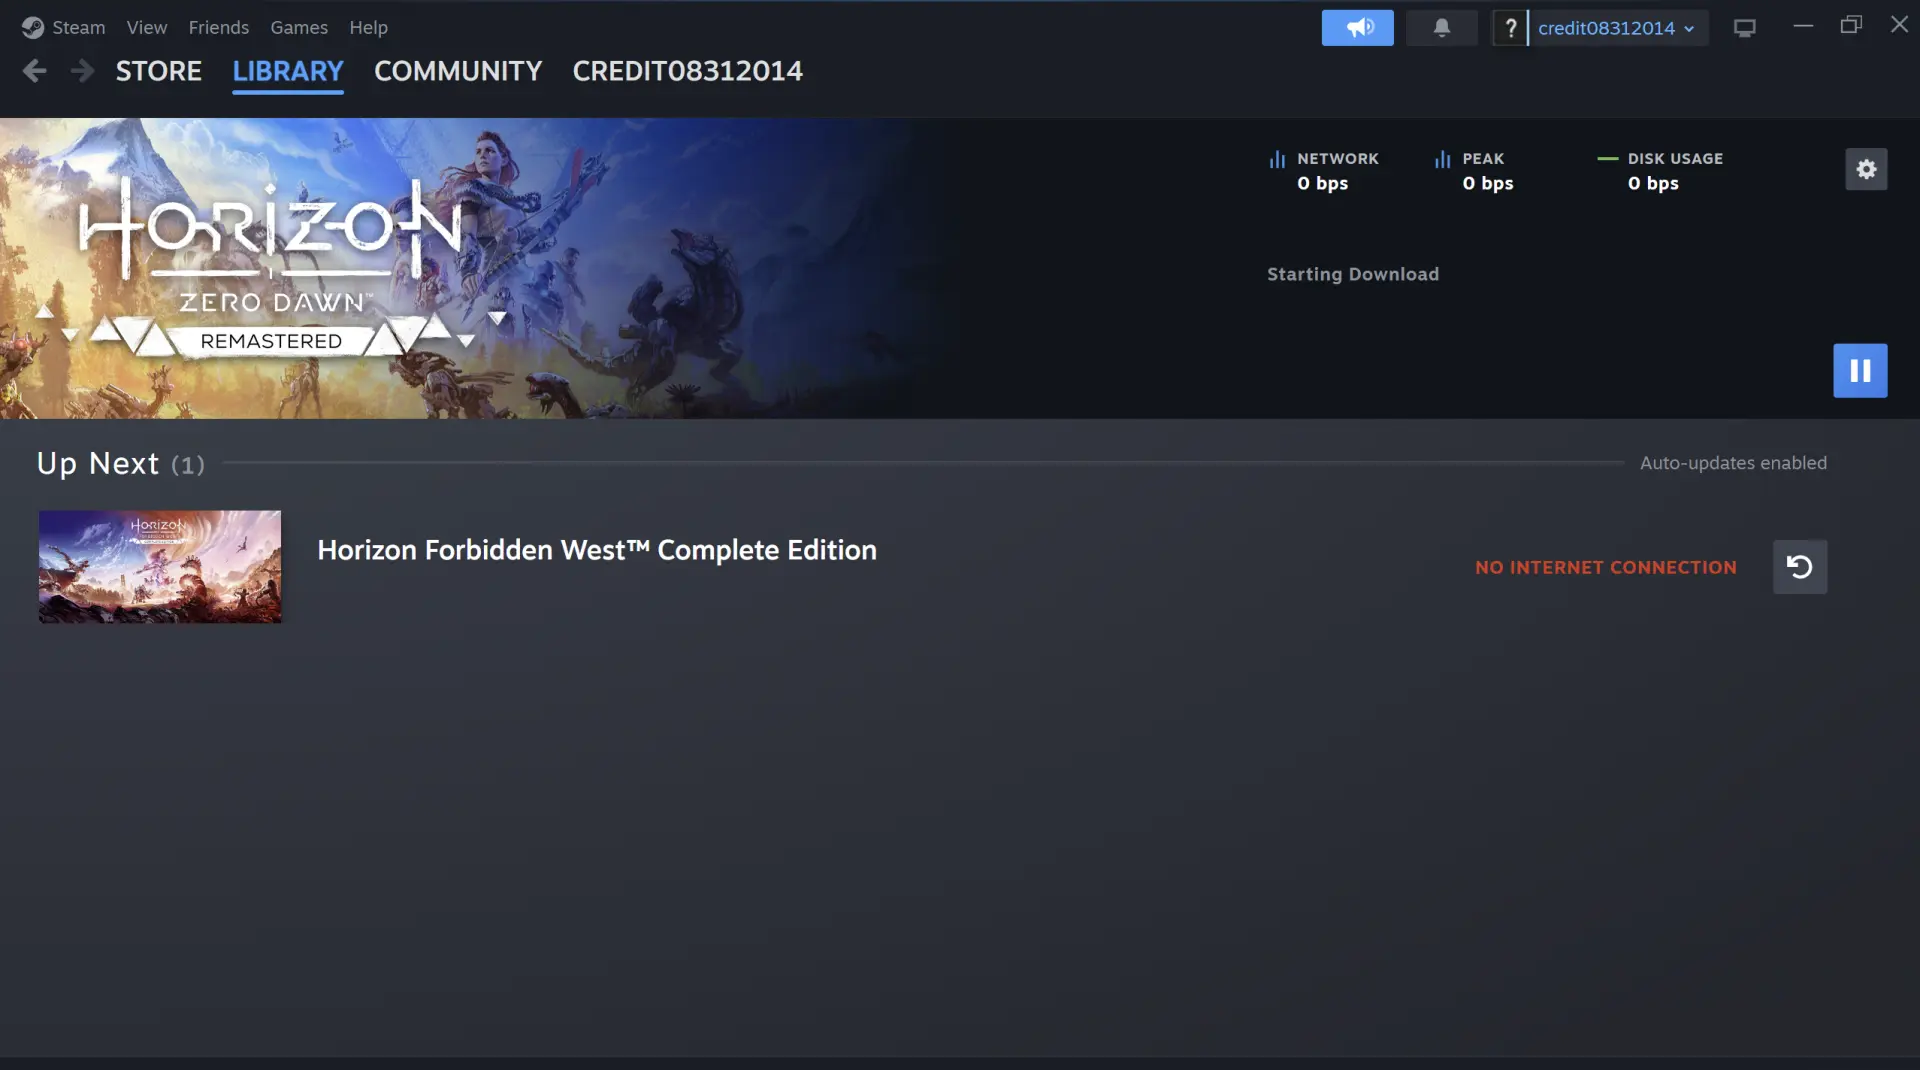
Task: Open Horizon Forbidden West Complete Edition title
Action: 597,550
